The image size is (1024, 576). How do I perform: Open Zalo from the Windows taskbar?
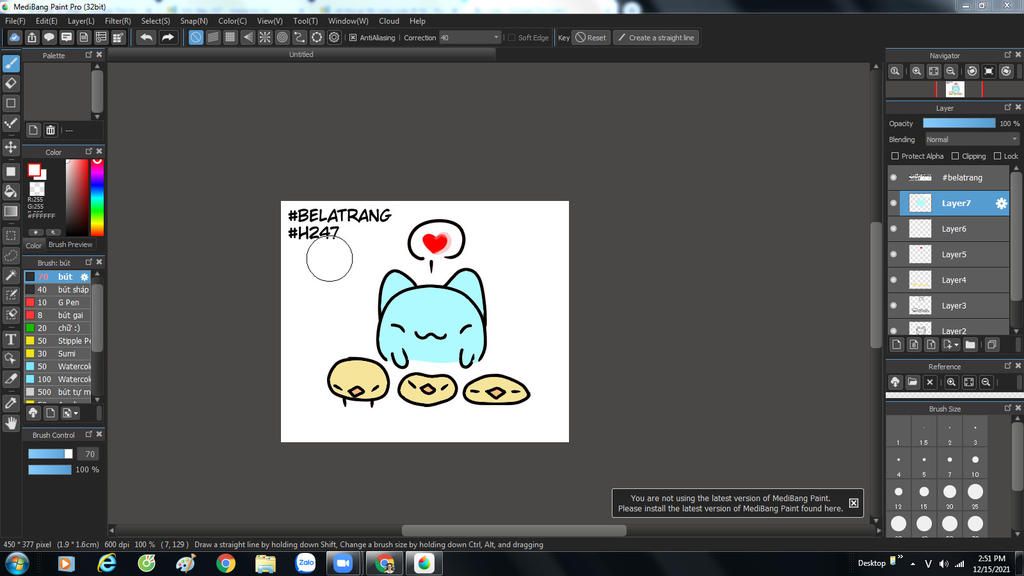pyautogui.click(x=305, y=563)
